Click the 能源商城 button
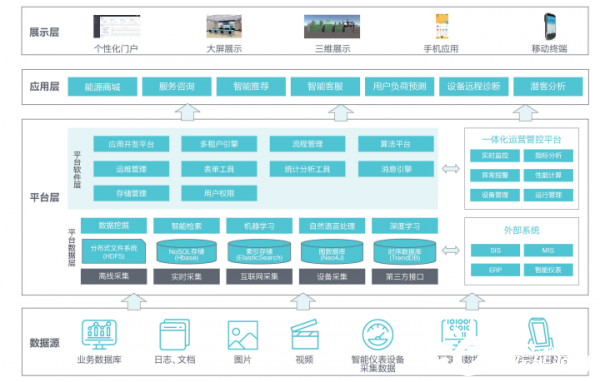 click(103, 87)
